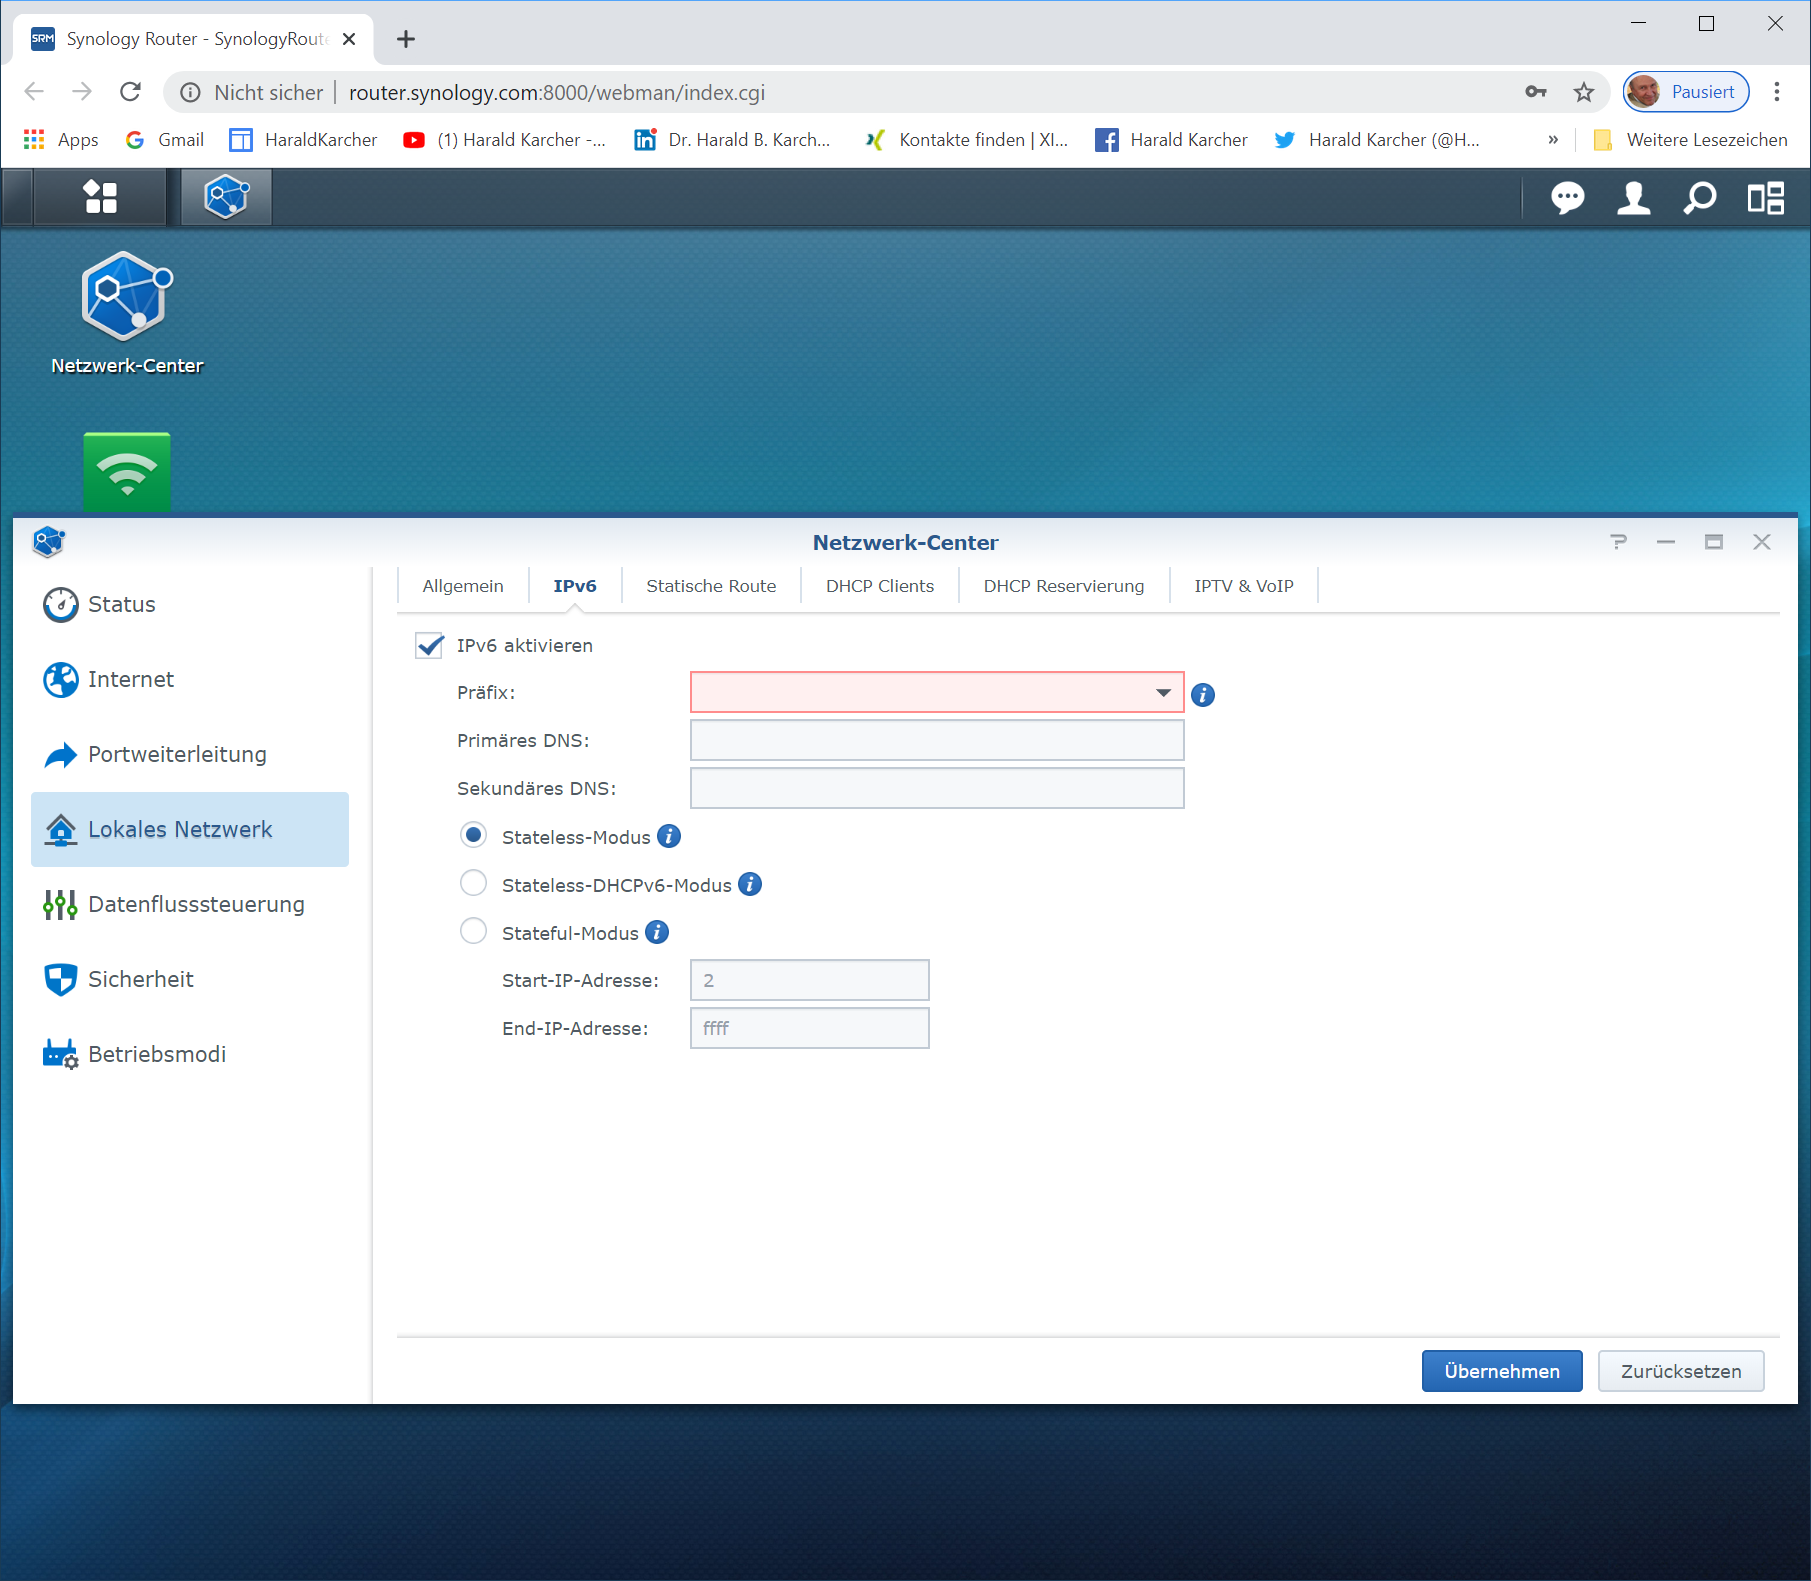Open the green Wi-Fi Connect desktop icon
The image size is (1811, 1581).
coord(127,472)
